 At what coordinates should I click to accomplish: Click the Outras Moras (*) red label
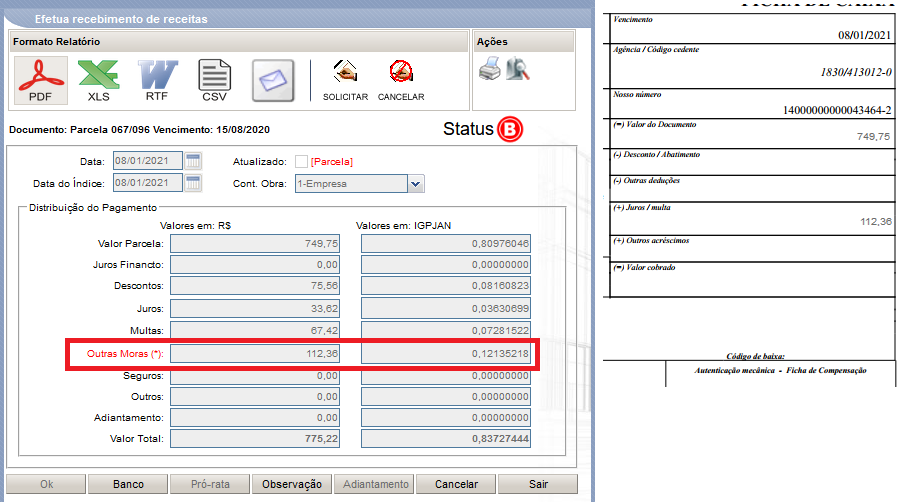(x=125, y=354)
